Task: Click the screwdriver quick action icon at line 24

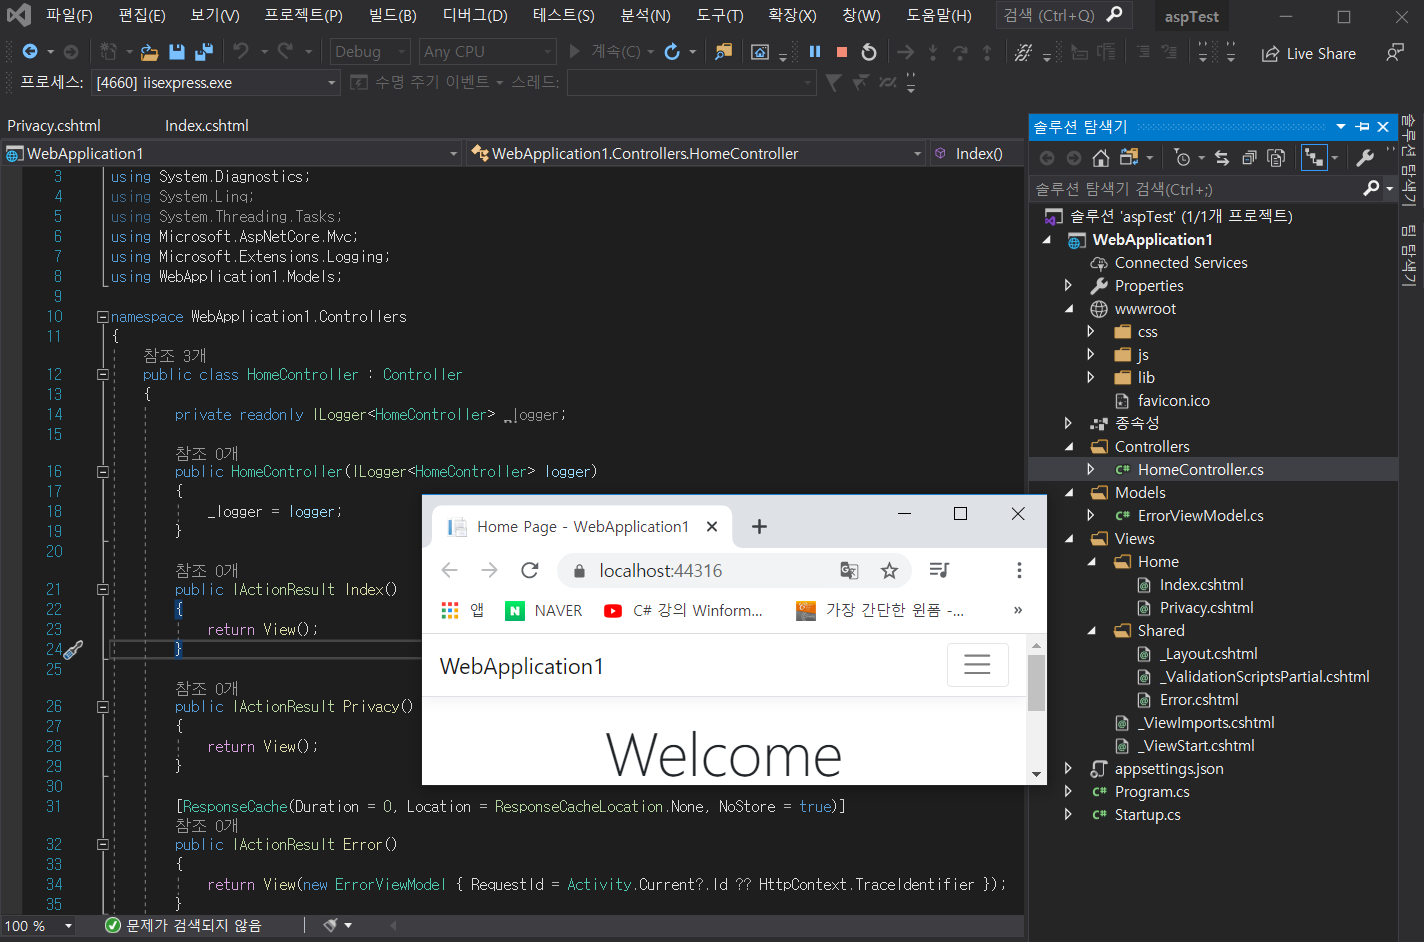Action: [x=73, y=650]
